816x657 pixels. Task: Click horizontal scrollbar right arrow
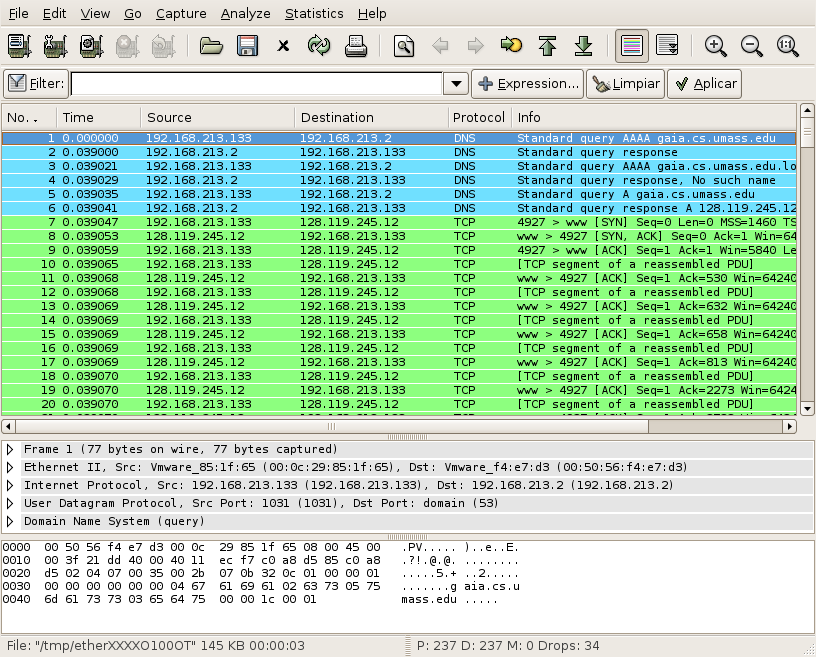[x=789, y=426]
